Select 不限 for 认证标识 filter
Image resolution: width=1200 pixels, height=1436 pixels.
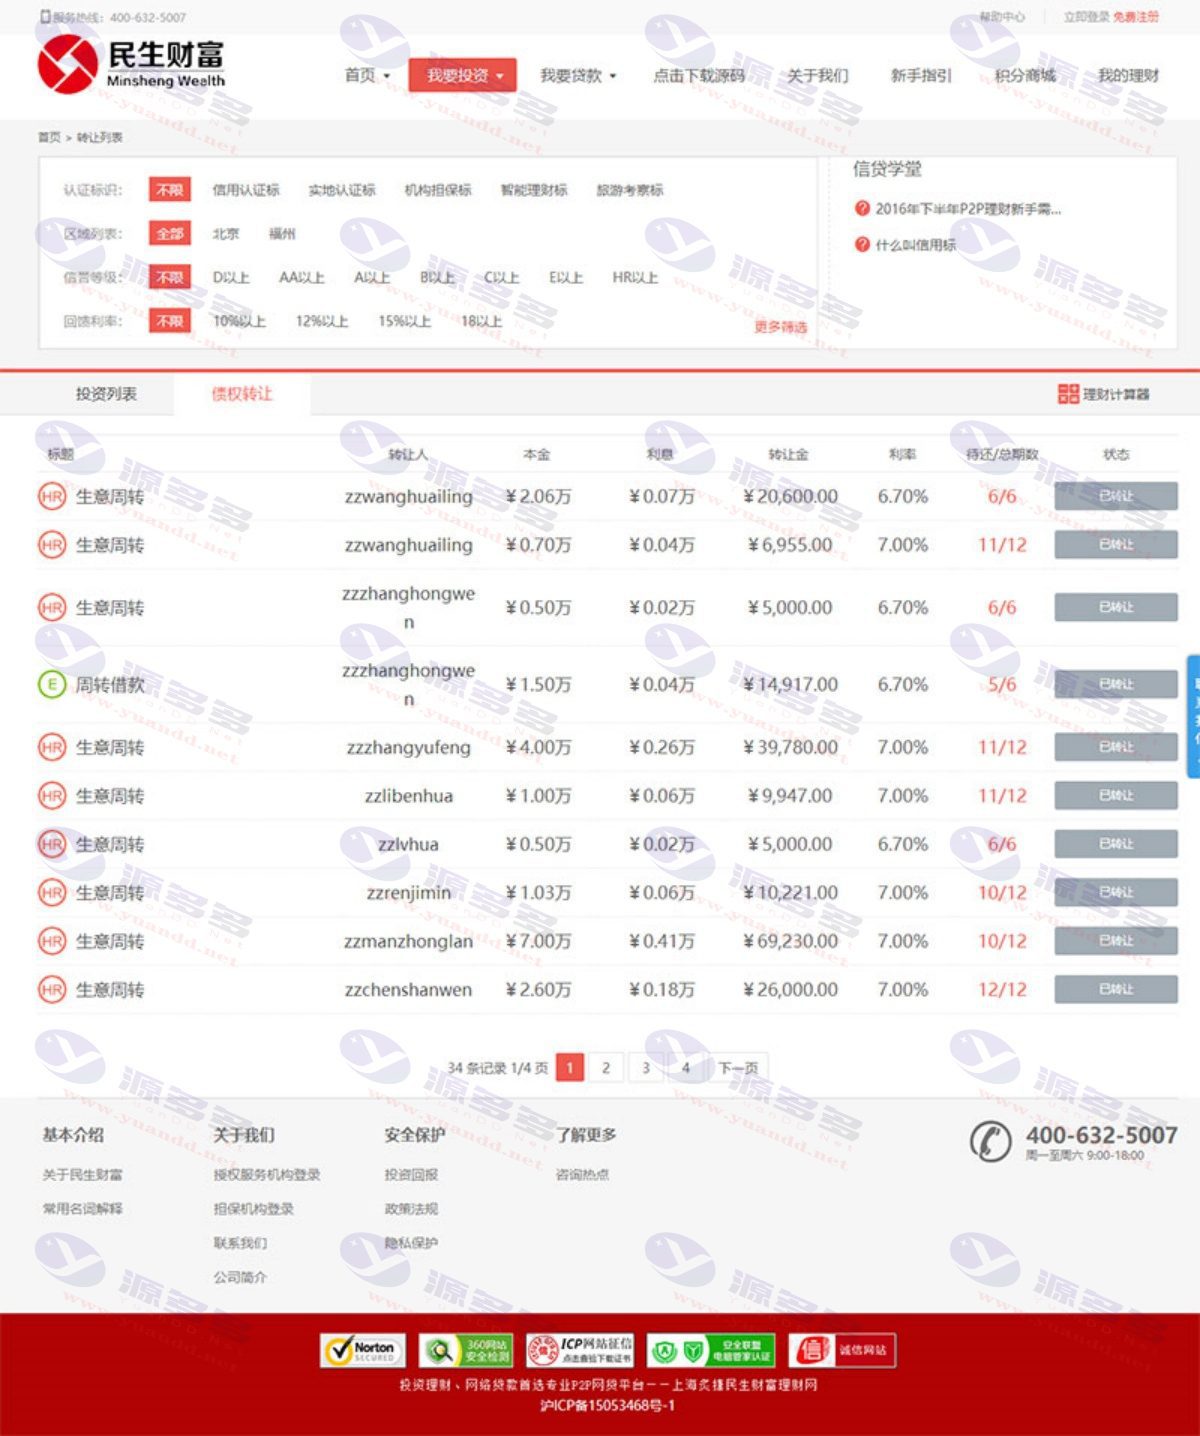[x=169, y=190]
